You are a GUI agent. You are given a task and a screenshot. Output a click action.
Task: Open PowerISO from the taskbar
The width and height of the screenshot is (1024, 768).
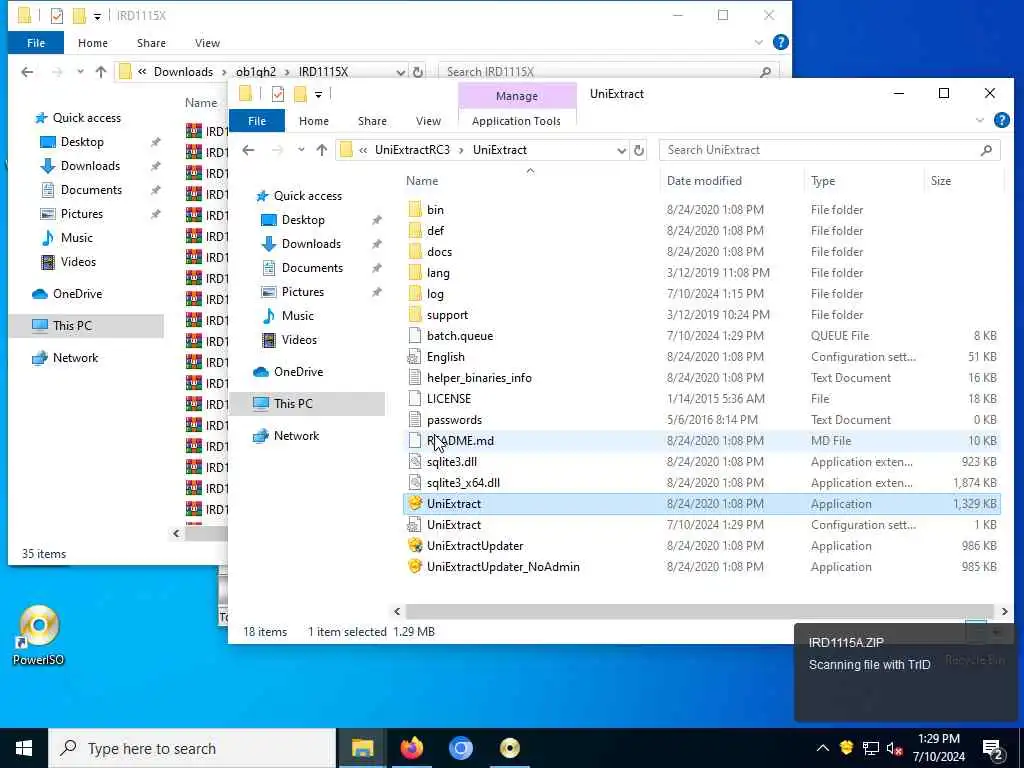pyautogui.click(x=509, y=748)
